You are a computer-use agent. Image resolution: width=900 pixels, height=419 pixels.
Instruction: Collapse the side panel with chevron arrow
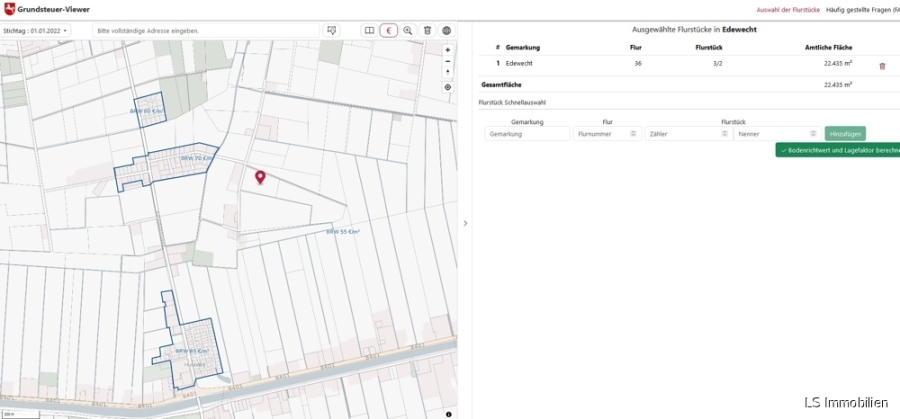click(465, 223)
